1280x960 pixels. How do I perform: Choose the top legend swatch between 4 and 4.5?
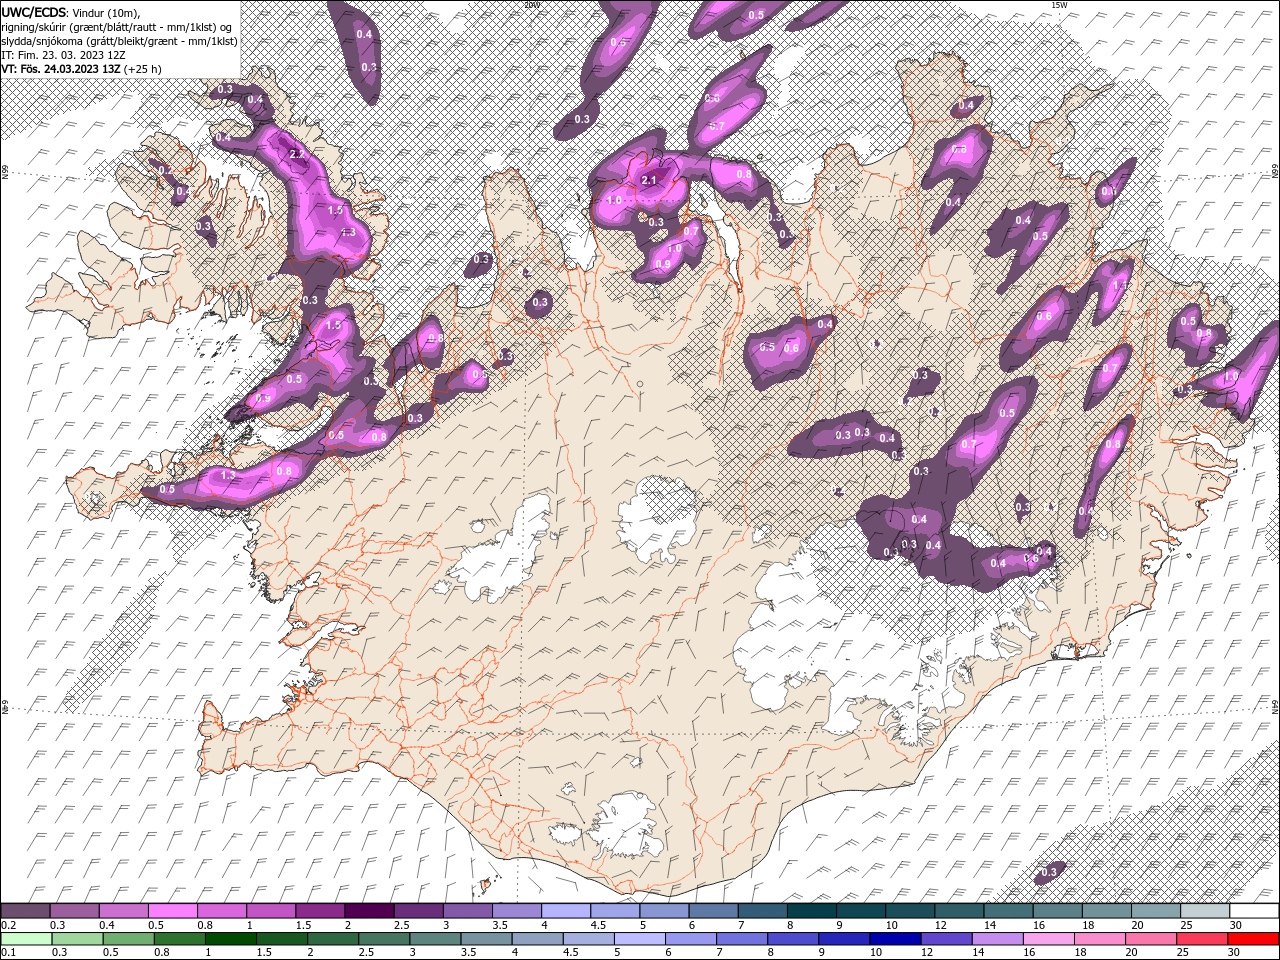point(566,911)
